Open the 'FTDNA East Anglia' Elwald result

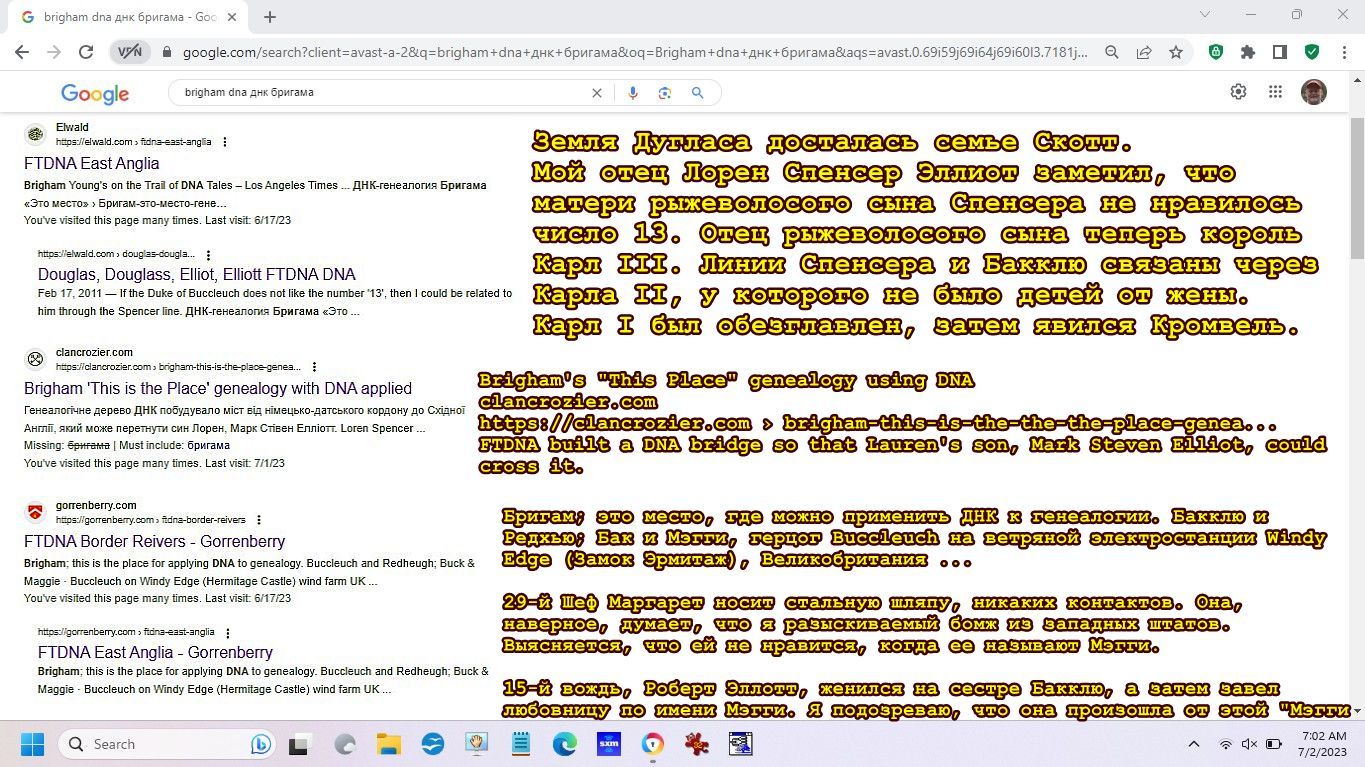[91, 163]
